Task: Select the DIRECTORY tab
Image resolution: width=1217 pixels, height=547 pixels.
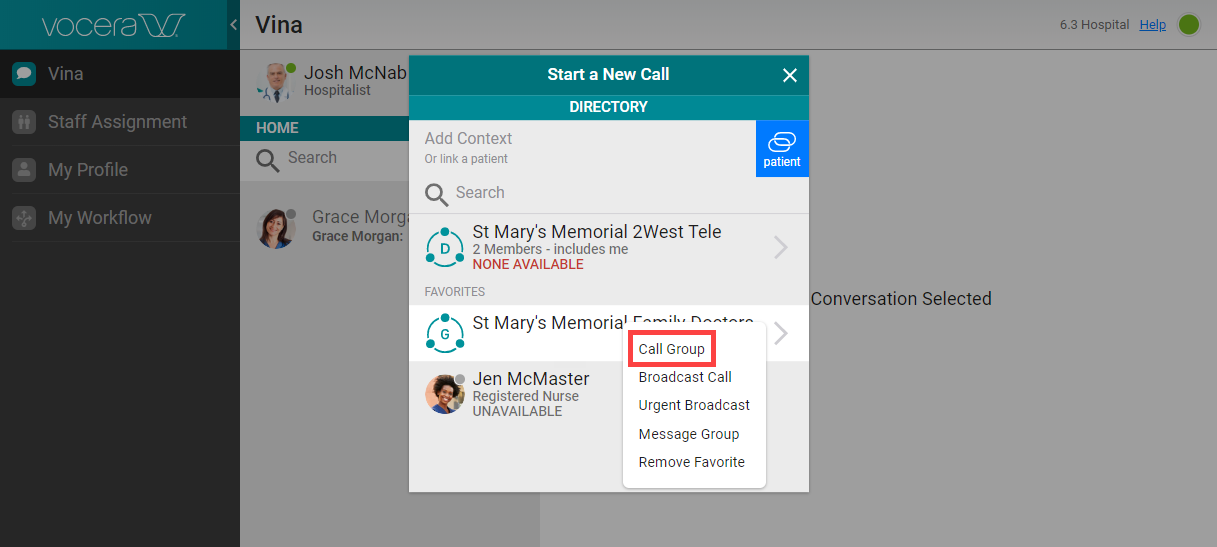Action: pyautogui.click(x=609, y=107)
